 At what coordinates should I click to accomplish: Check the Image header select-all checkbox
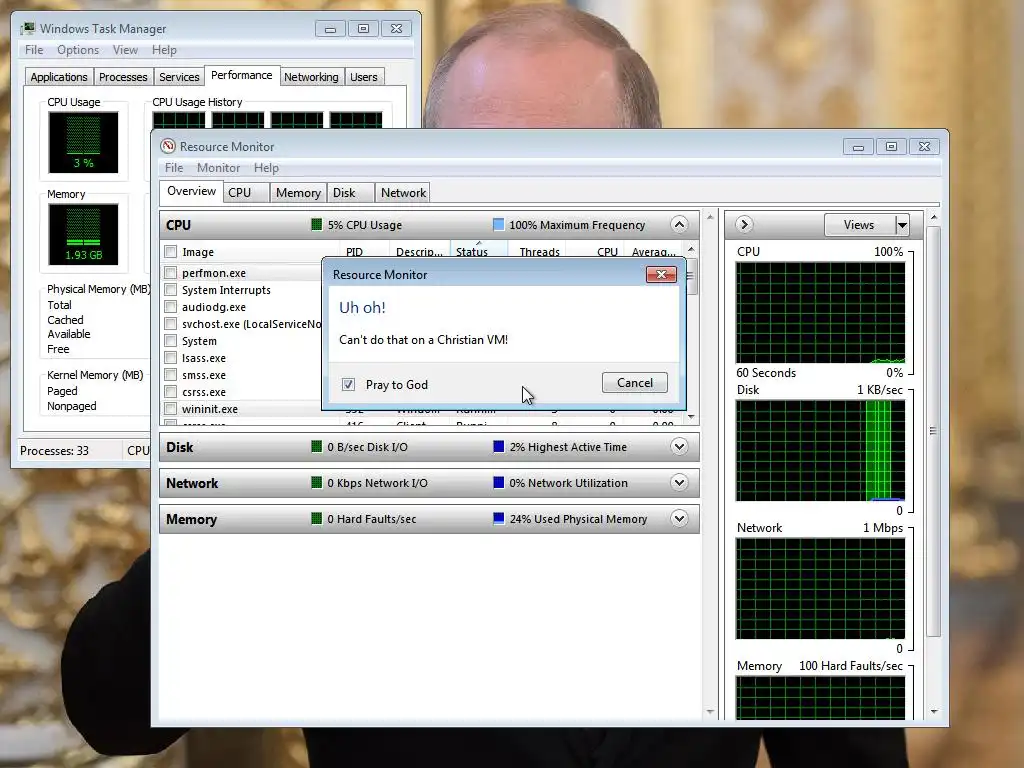(170, 251)
